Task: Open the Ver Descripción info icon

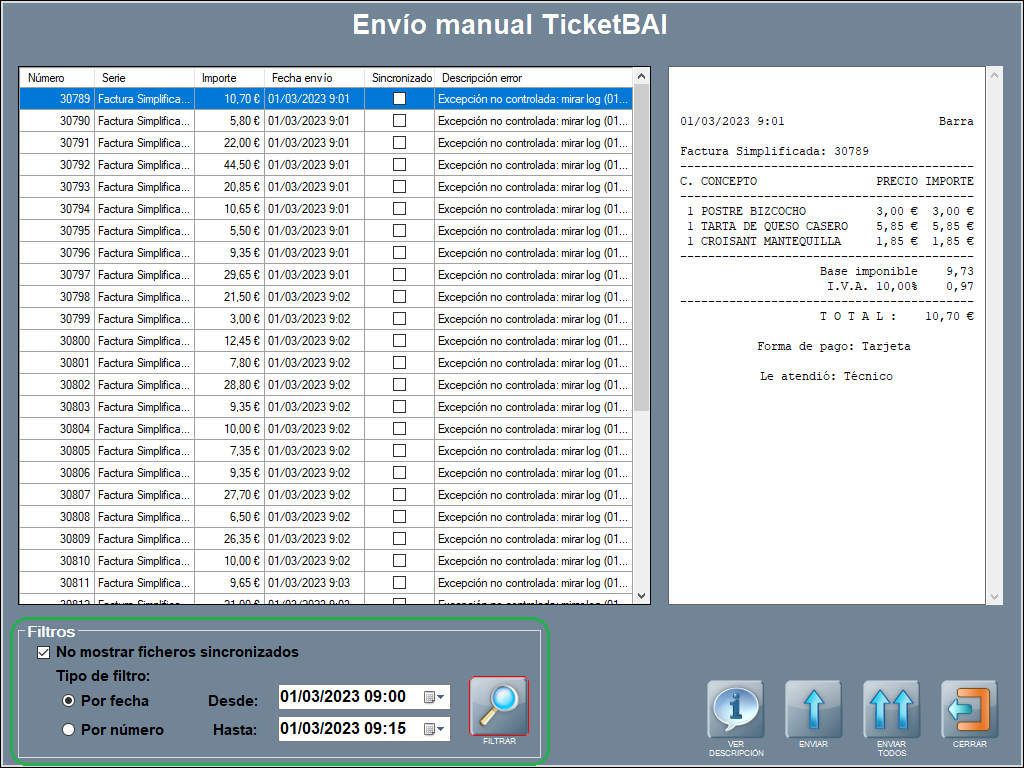Action: [736, 709]
